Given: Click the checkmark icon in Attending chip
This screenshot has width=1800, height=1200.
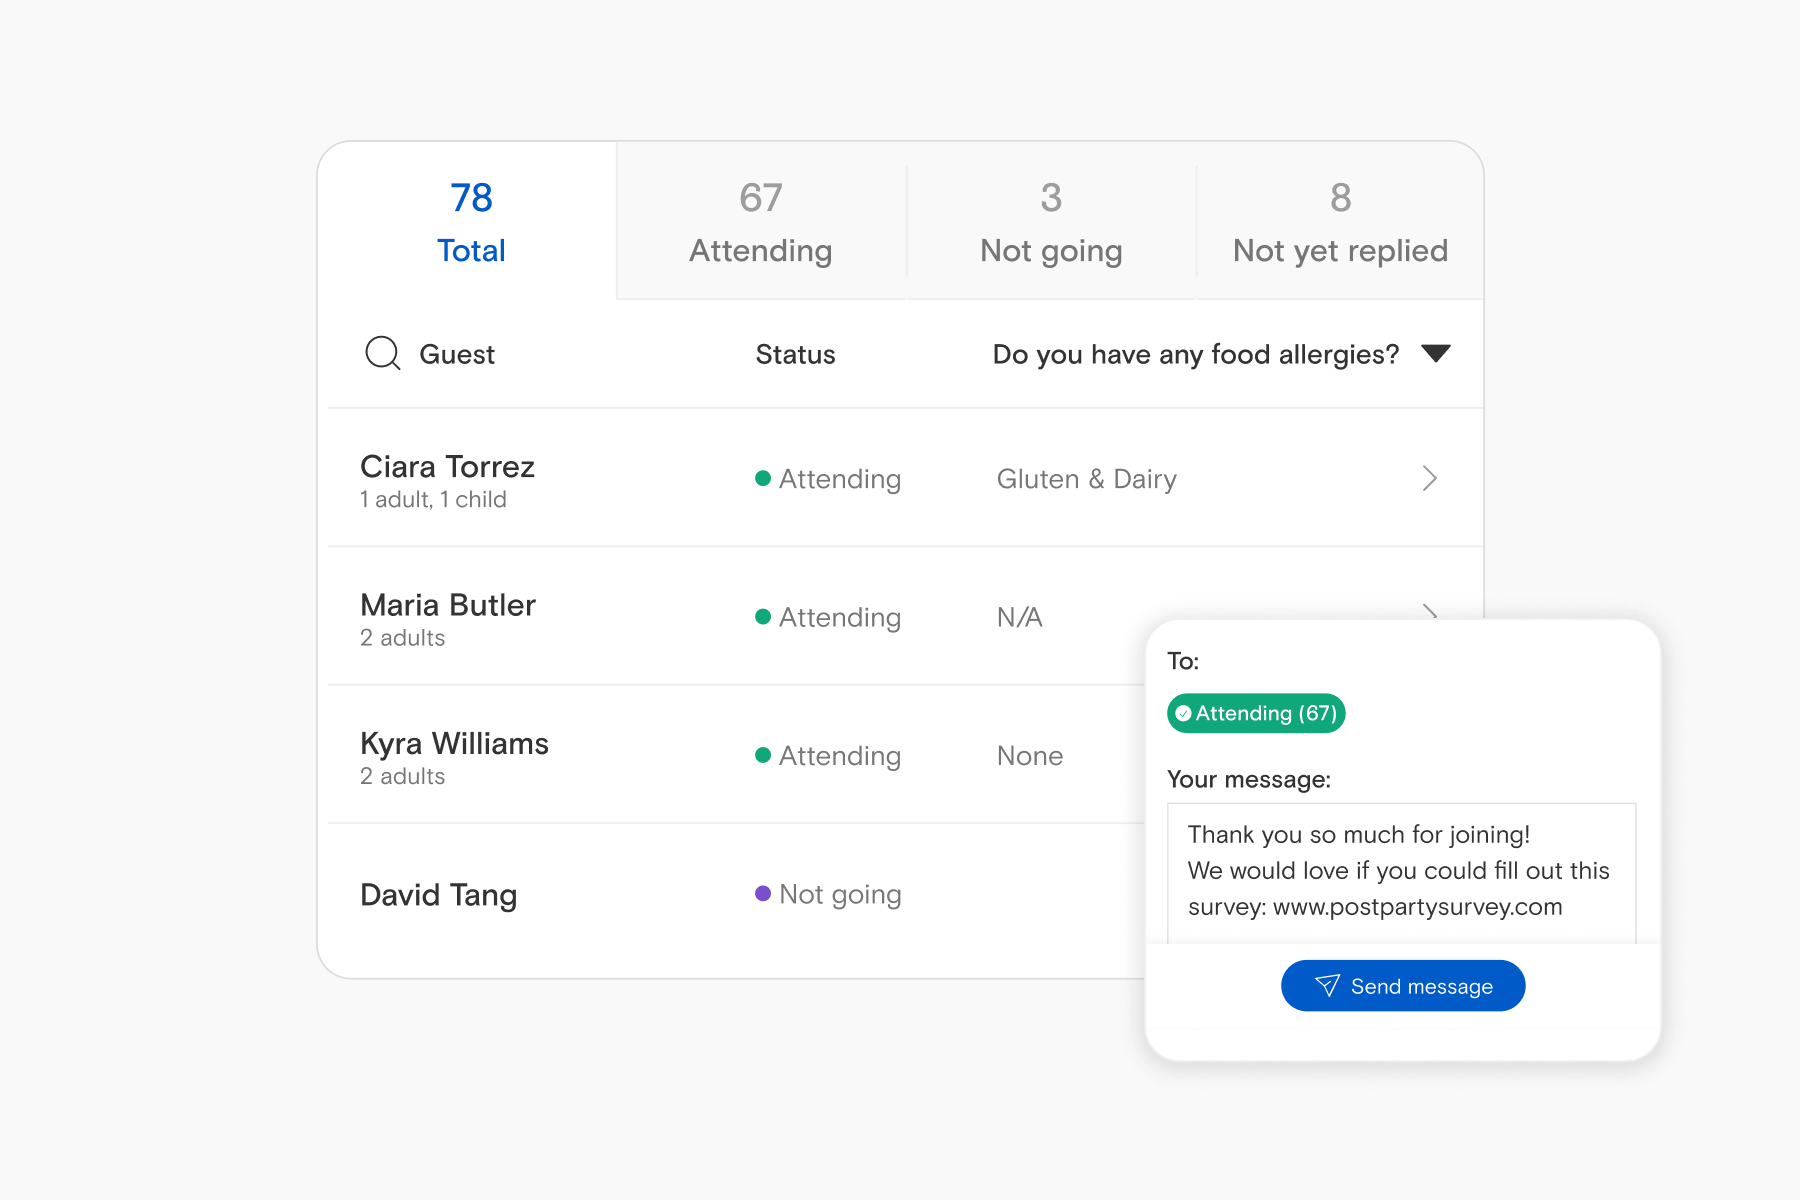Looking at the screenshot, I should pos(1183,713).
